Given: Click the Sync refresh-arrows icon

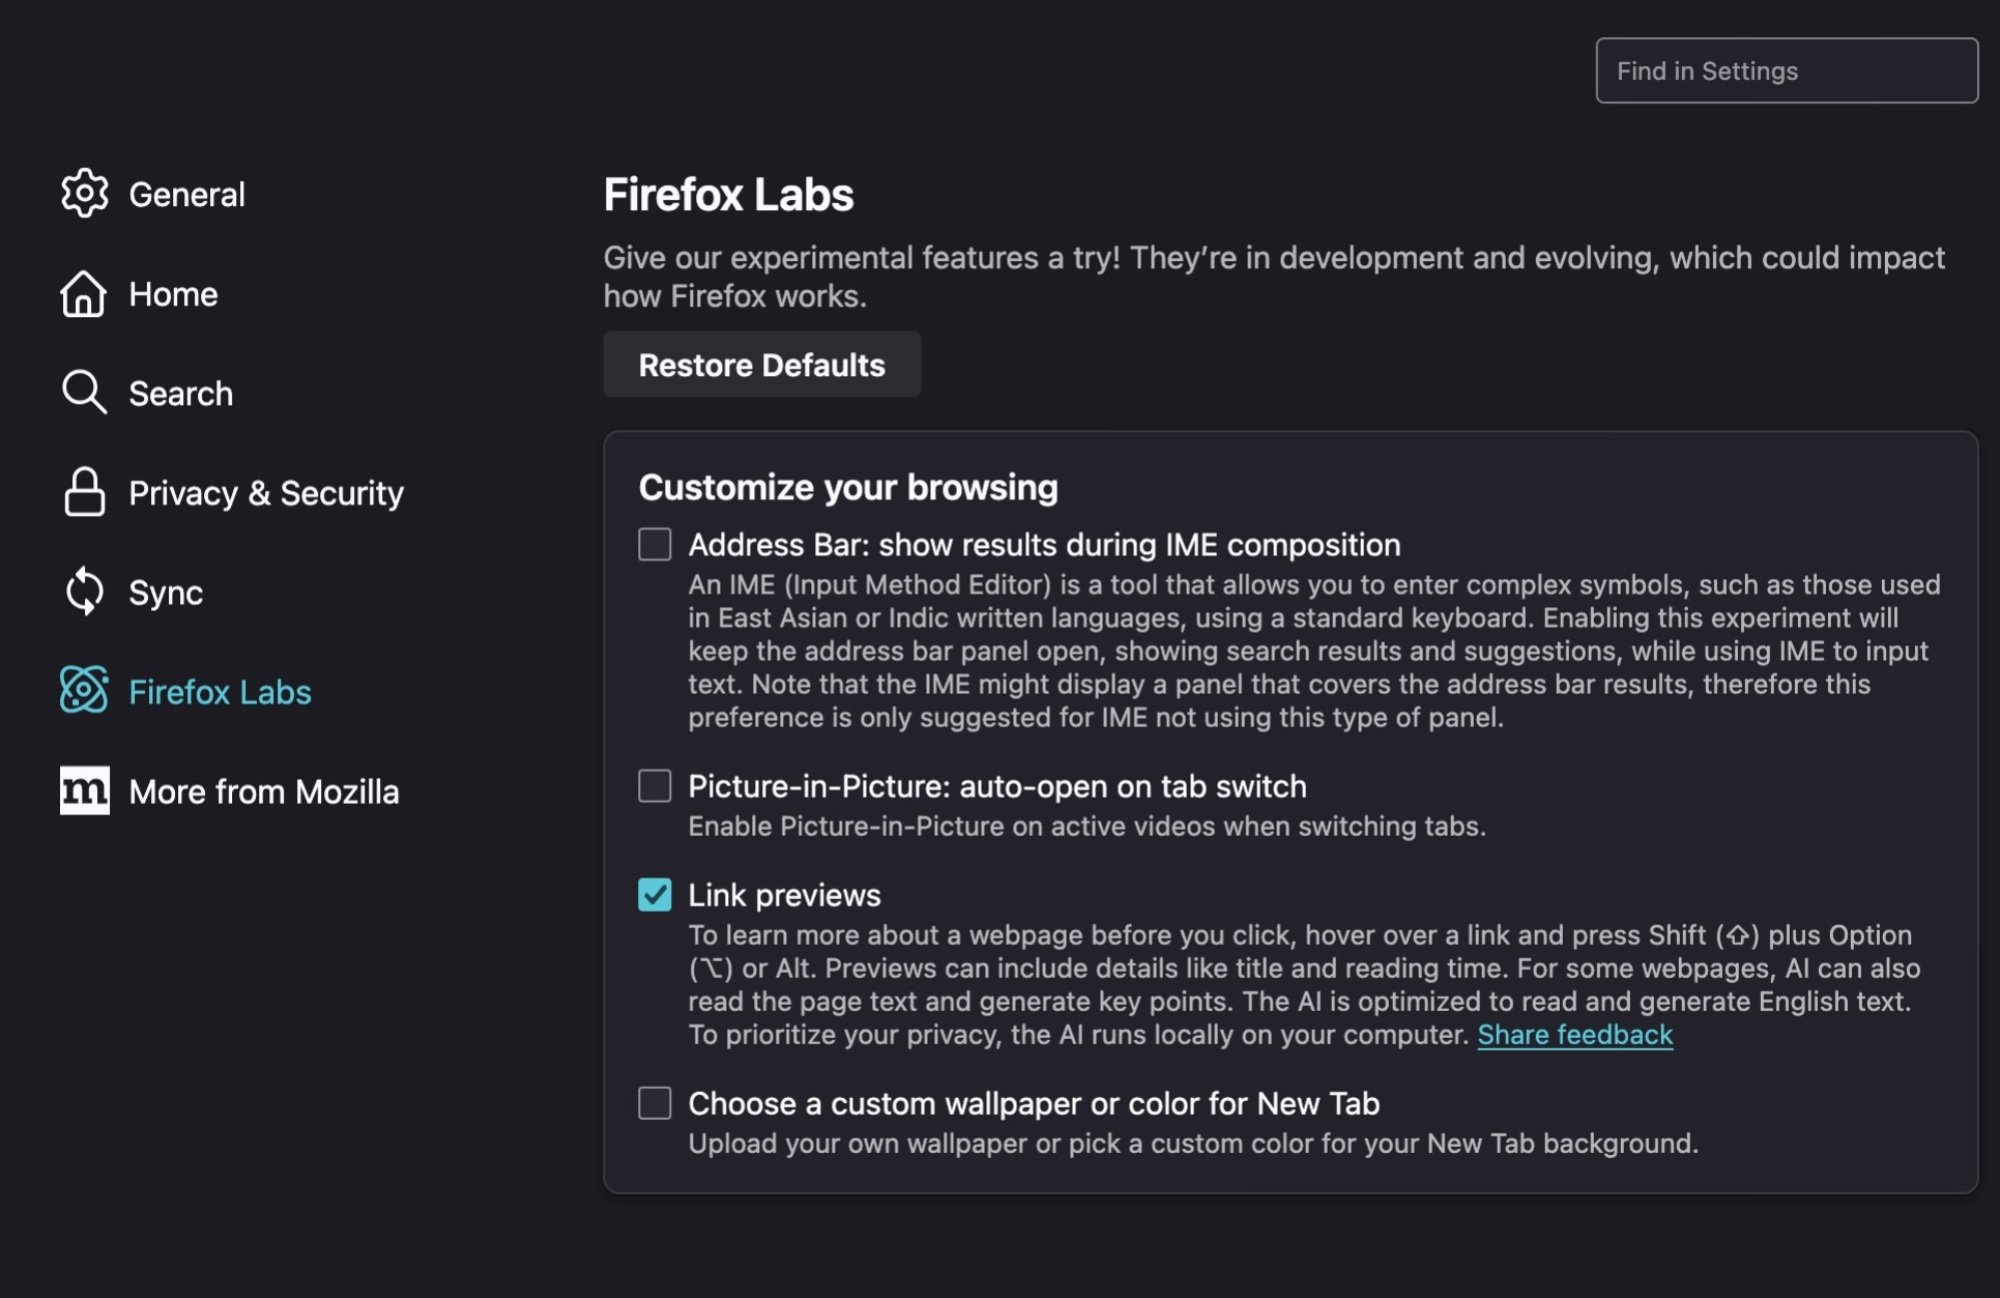Looking at the screenshot, I should click(85, 592).
